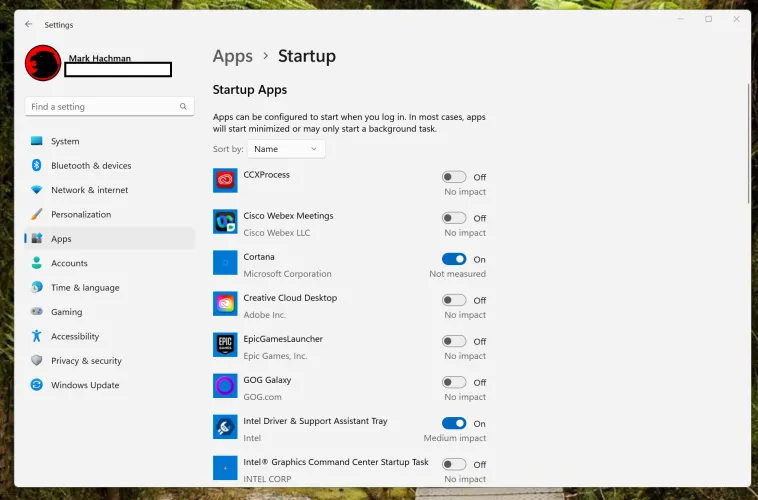The height and width of the screenshot is (500, 758).
Task: Click the search magnifier icon
Action: click(183, 107)
